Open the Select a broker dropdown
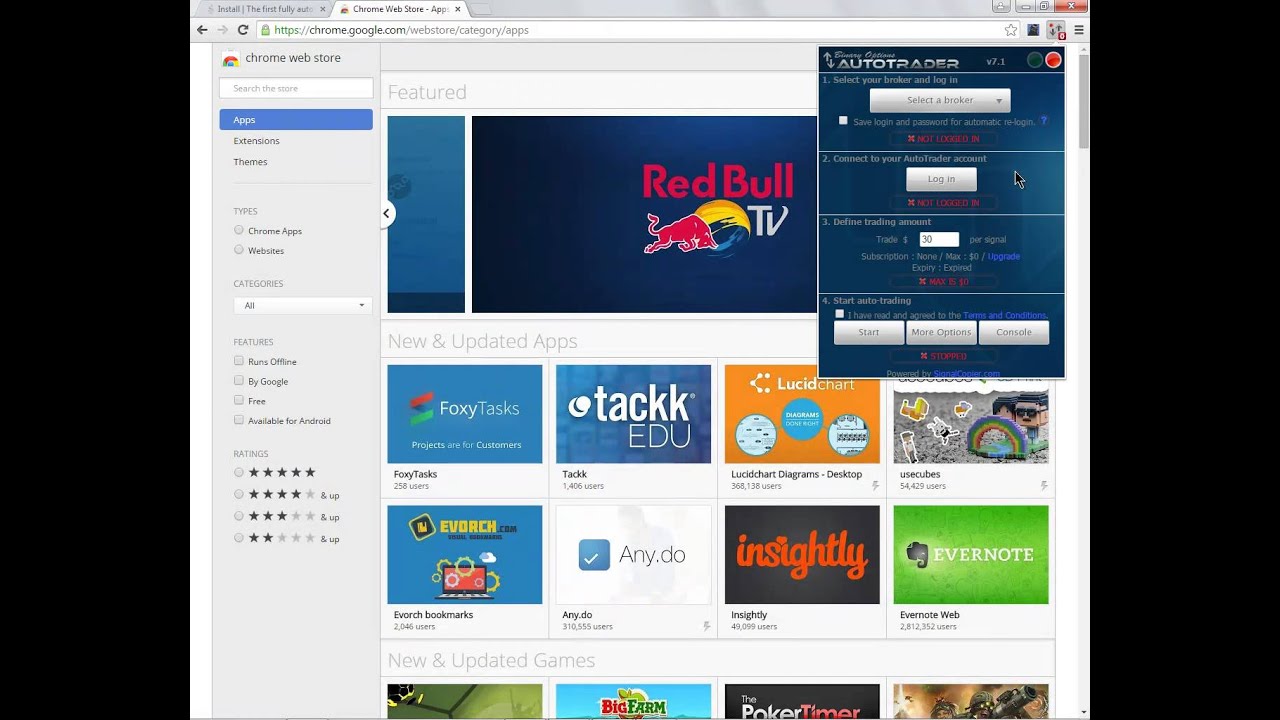 click(x=940, y=100)
